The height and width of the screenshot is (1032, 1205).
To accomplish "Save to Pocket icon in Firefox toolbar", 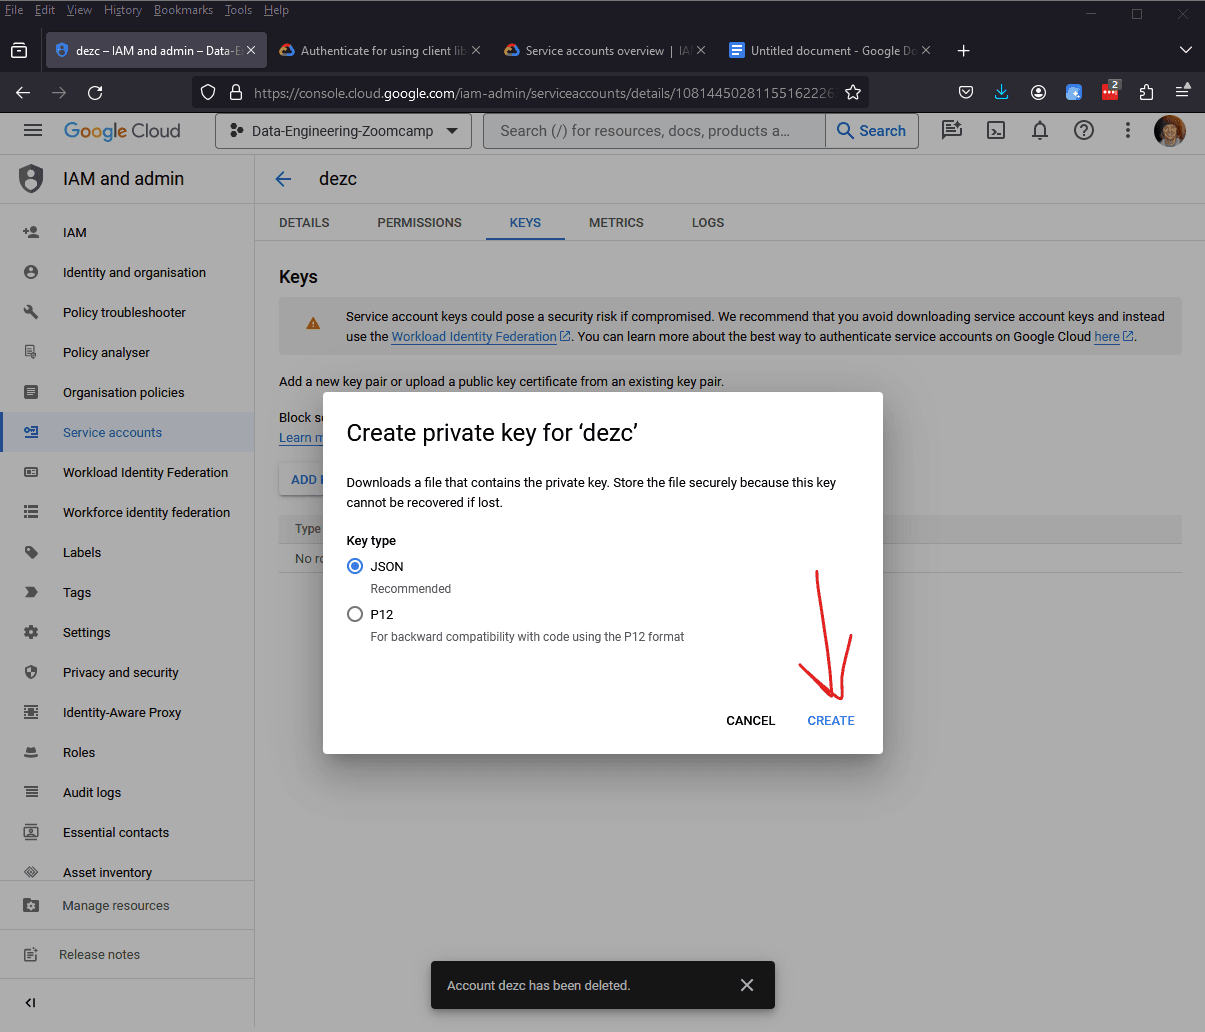I will coord(966,92).
